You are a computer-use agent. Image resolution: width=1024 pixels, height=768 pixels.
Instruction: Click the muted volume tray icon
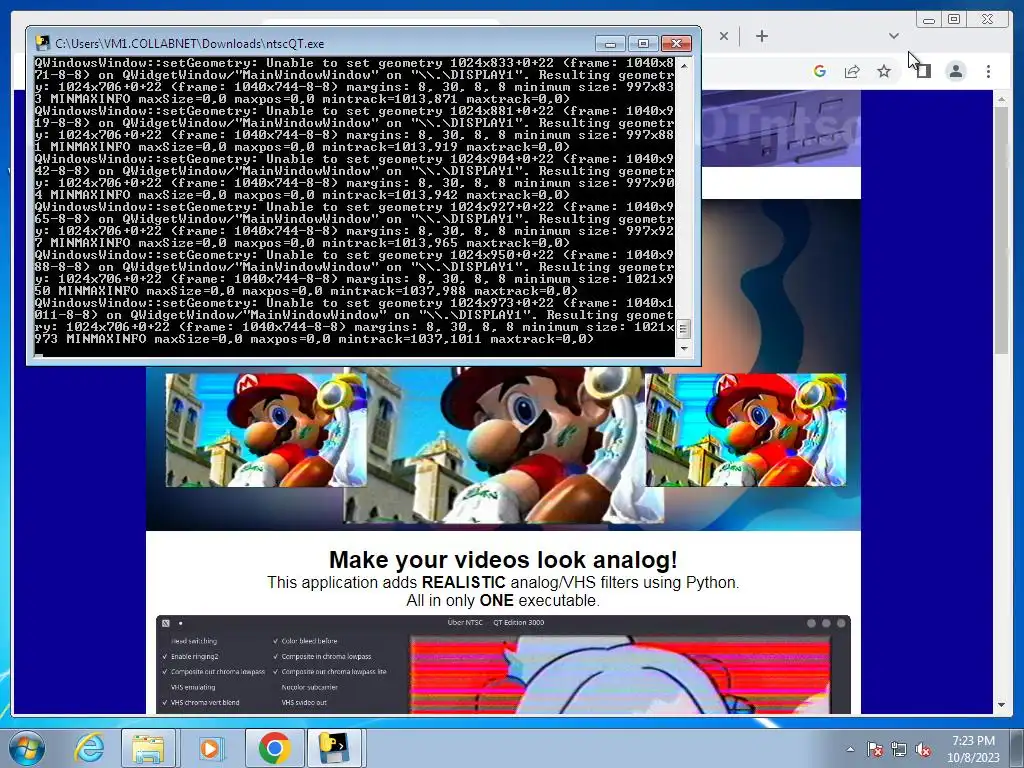[923, 749]
